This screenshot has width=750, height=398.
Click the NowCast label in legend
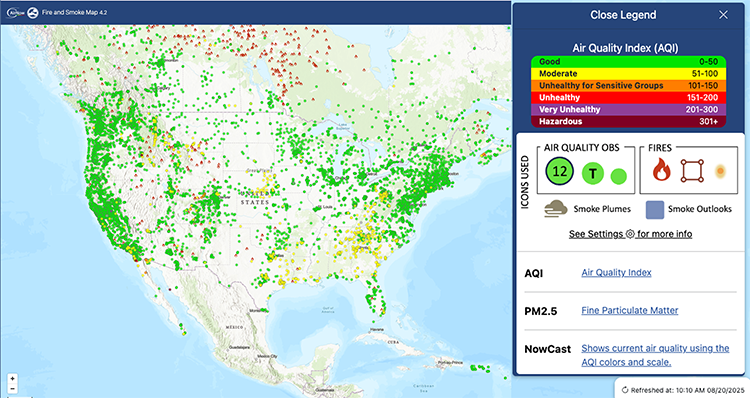548,349
